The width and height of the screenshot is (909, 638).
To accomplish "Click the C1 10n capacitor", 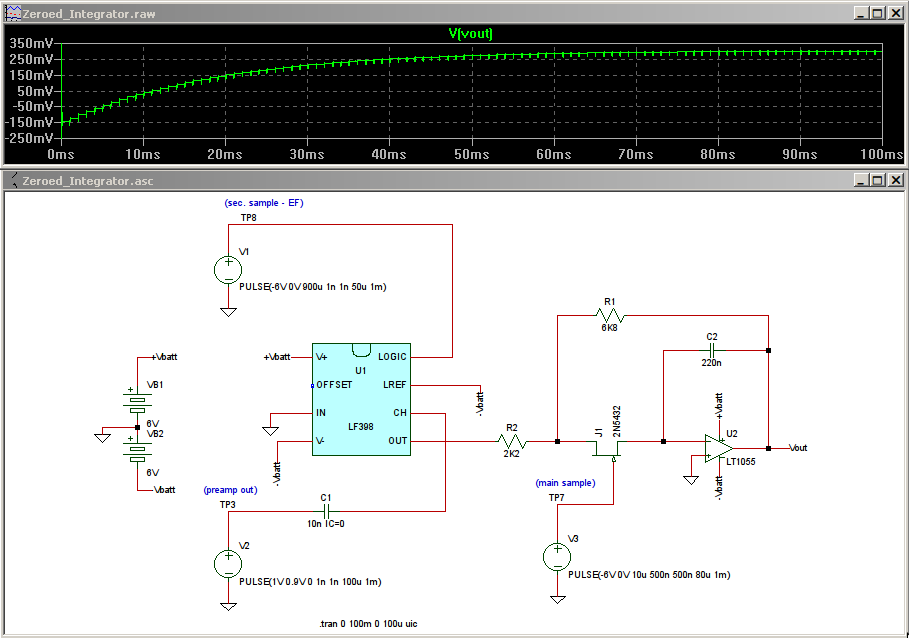I will pos(325,511).
